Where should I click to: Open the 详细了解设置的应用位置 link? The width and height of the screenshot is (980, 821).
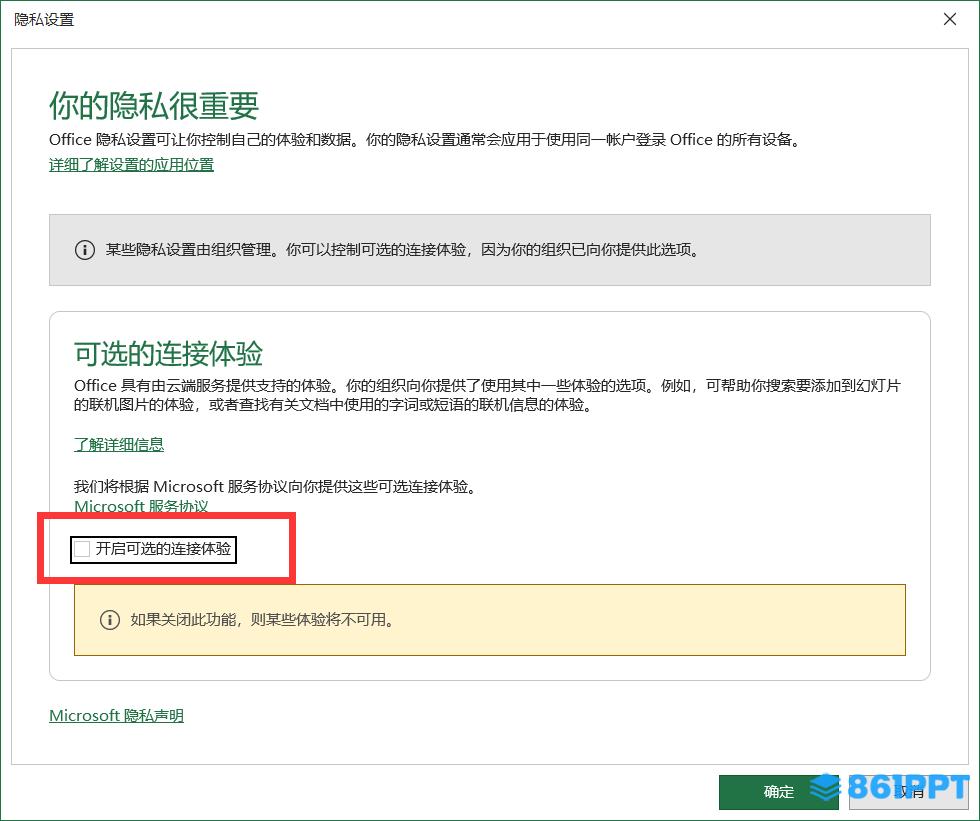point(131,165)
